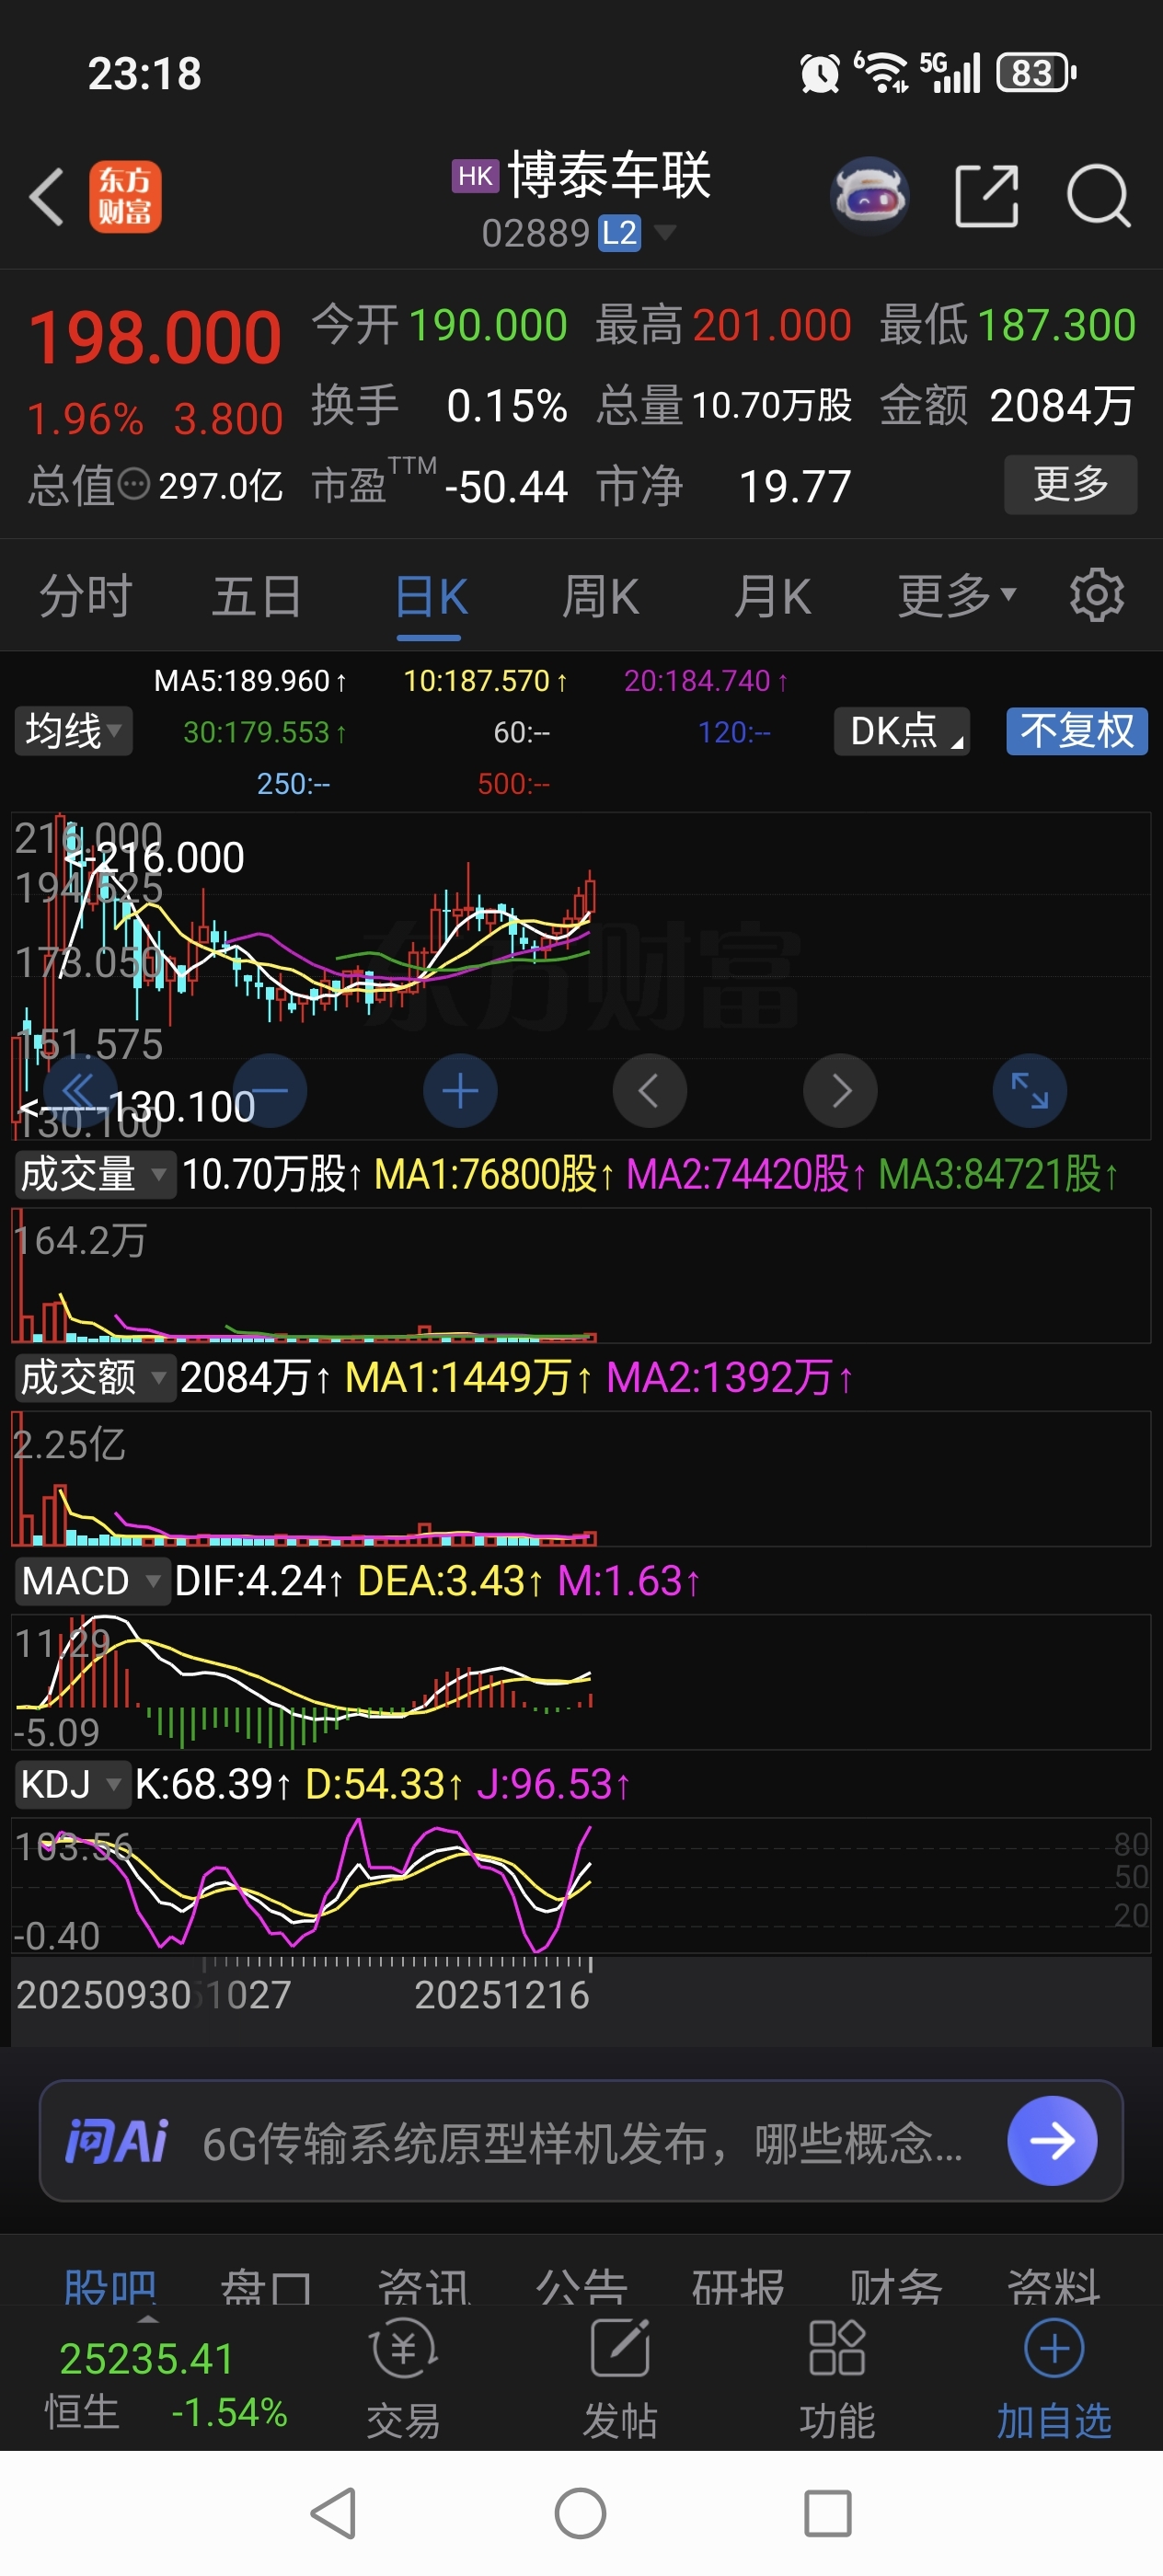Tap the current price 198.000
Viewport: 1163px width, 2576px height.
155,337
